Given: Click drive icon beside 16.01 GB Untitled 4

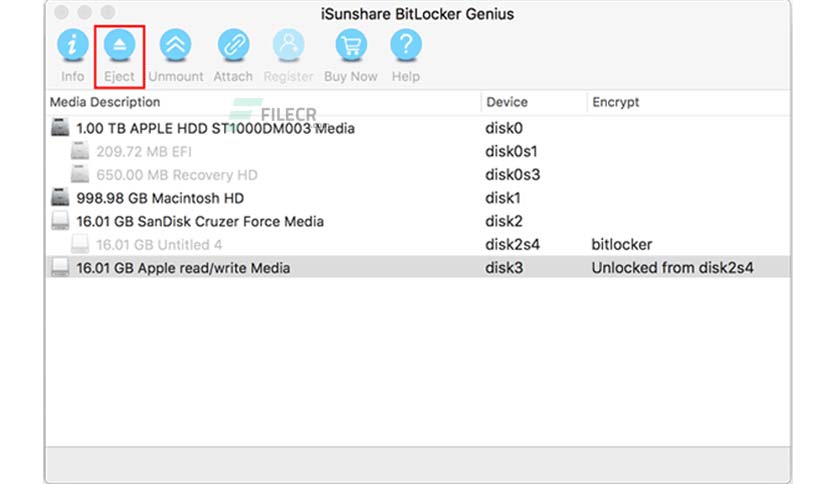Looking at the screenshot, I should coord(80,245).
